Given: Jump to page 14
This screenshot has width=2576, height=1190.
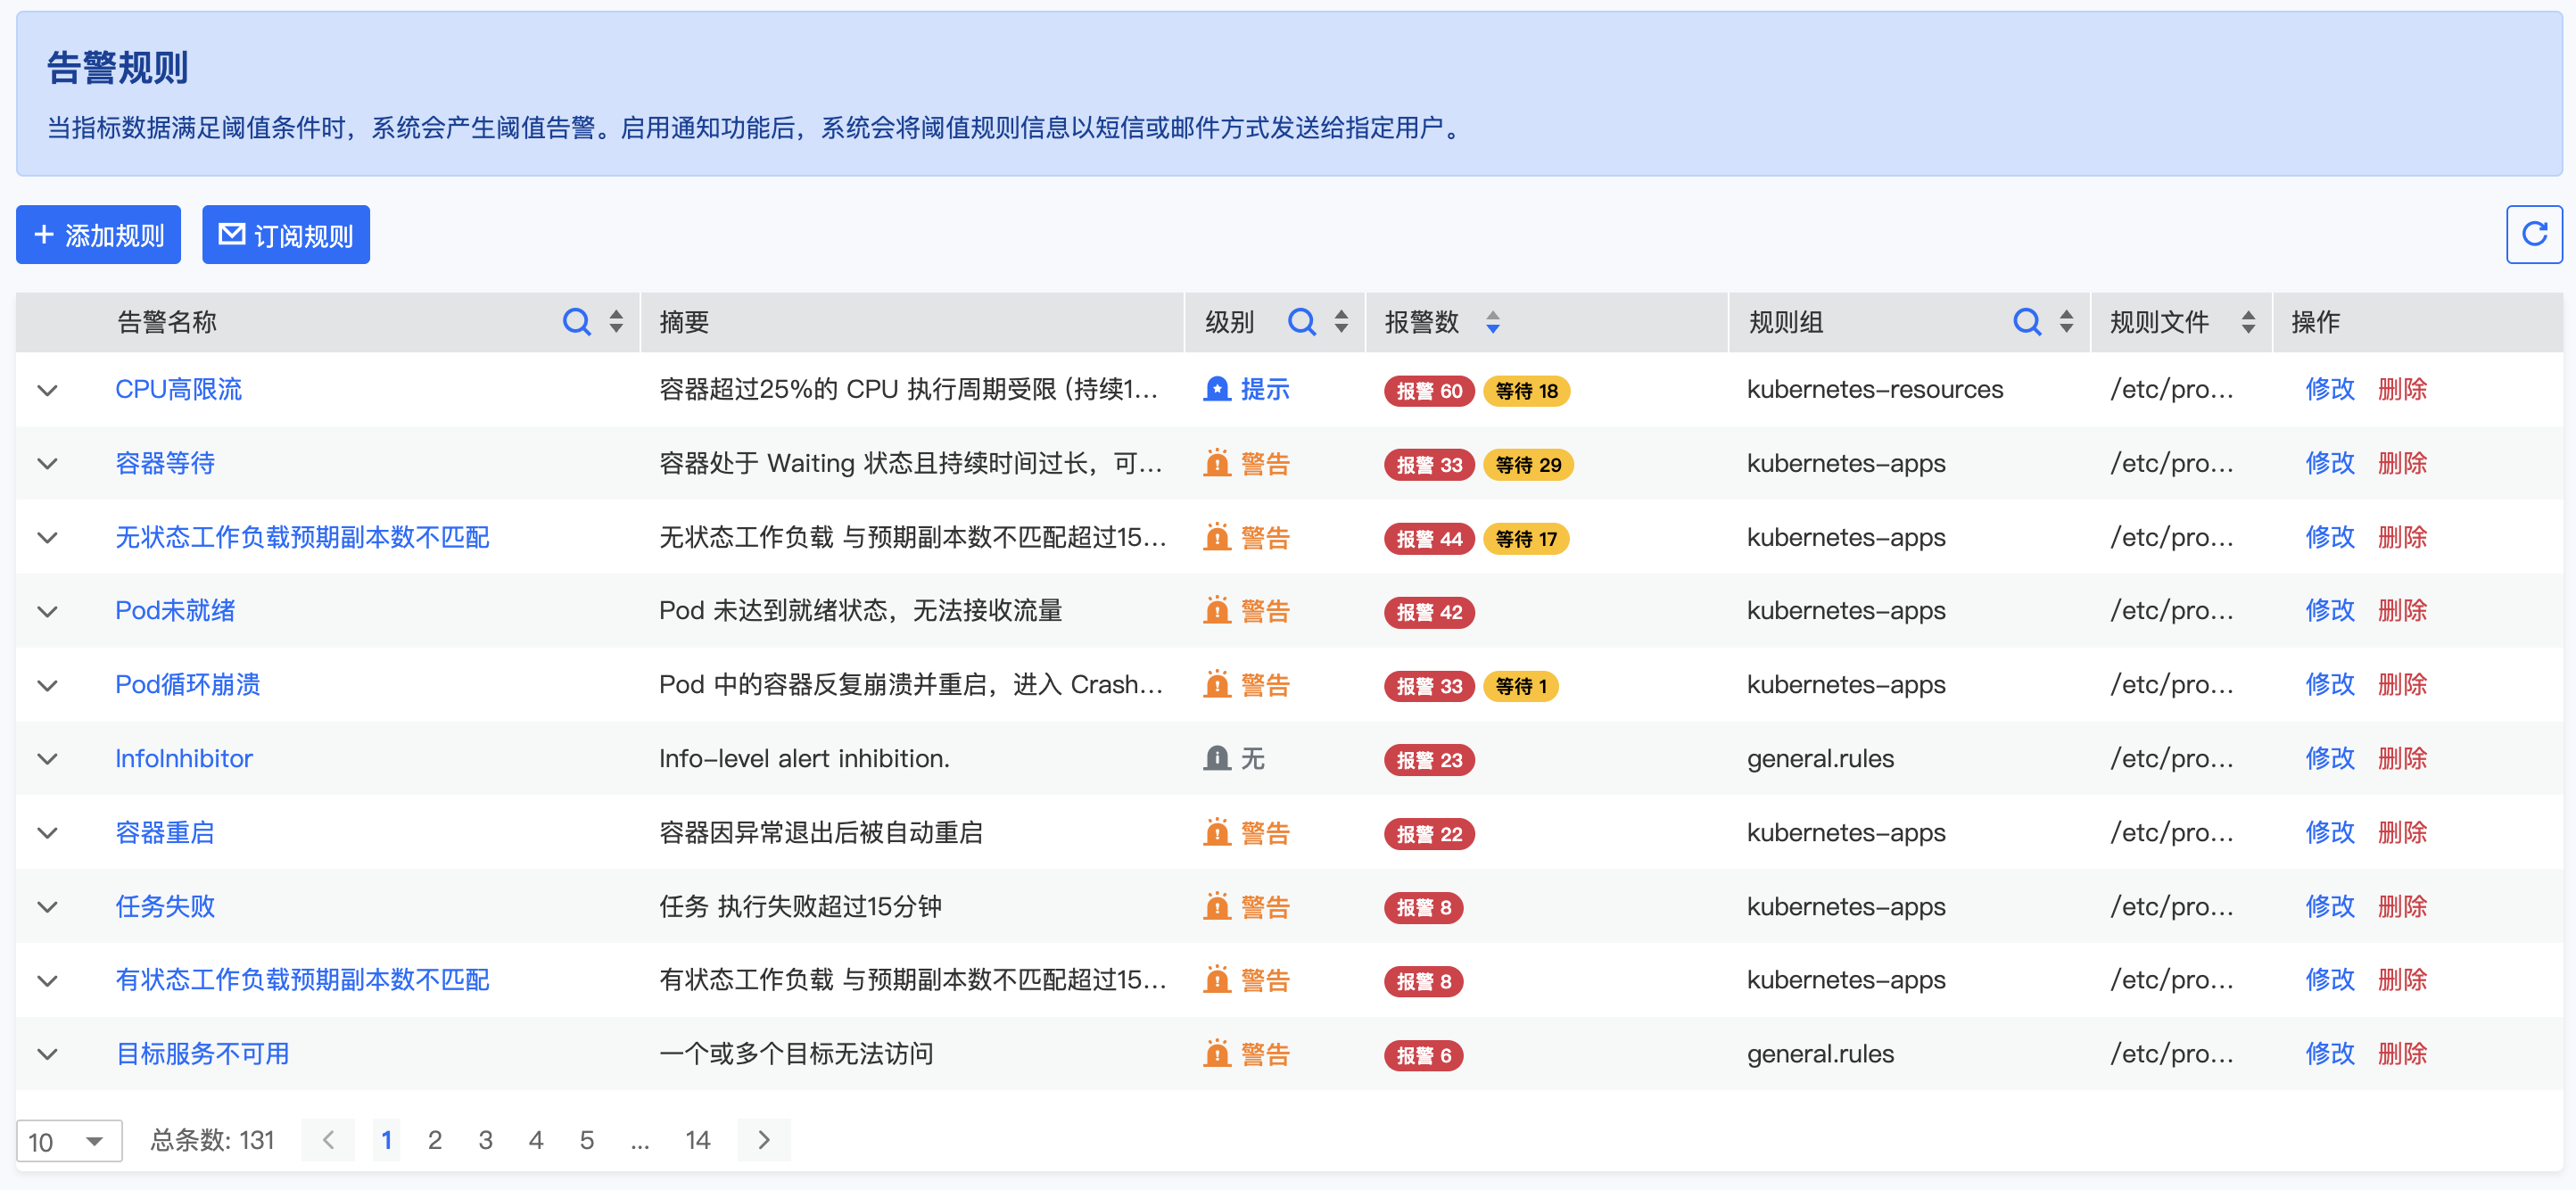Looking at the screenshot, I should tap(697, 1140).
